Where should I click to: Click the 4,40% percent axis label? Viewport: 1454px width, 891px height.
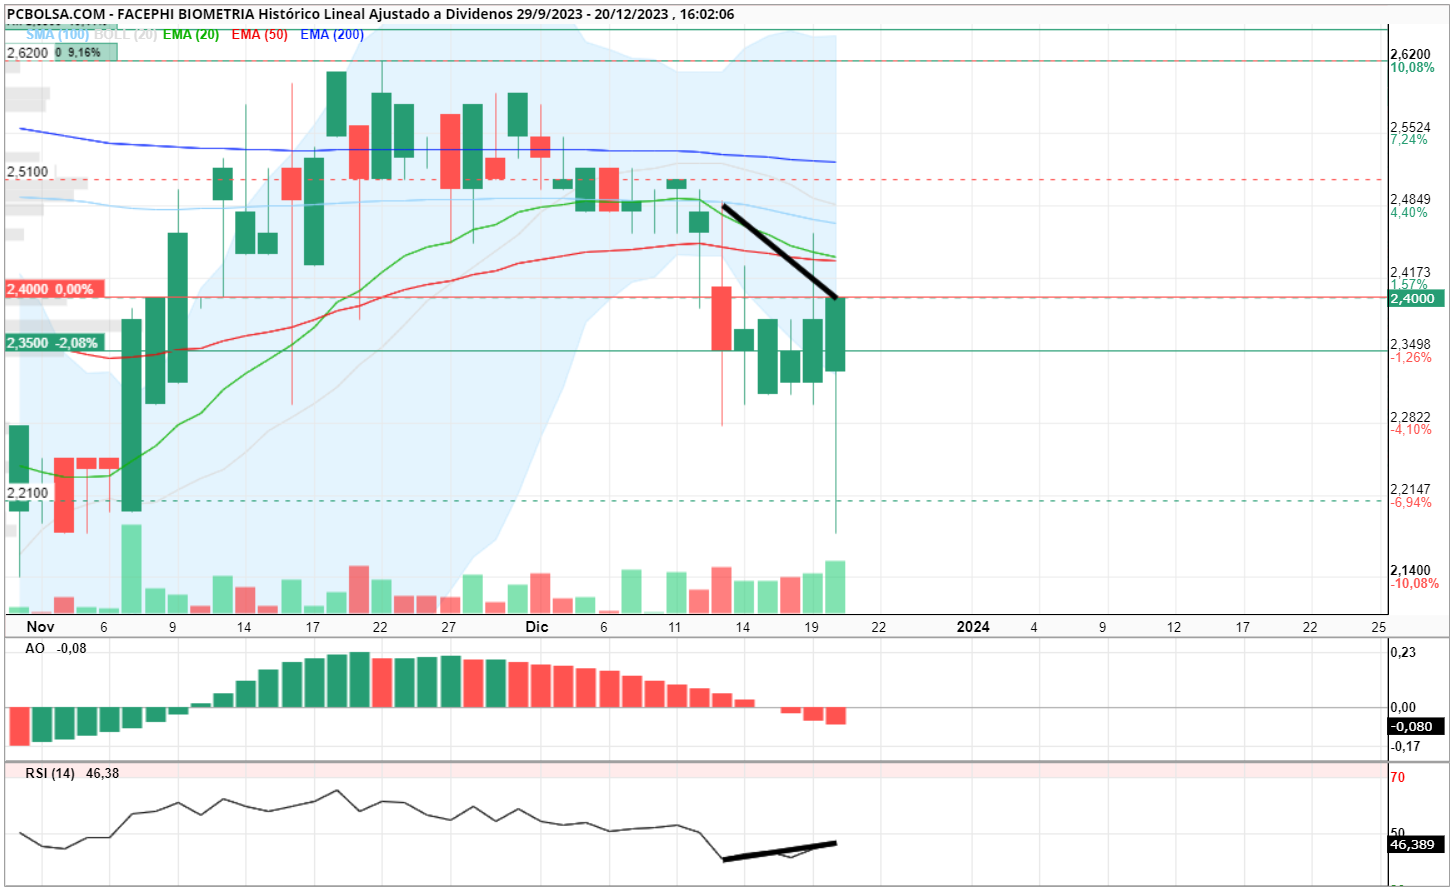[1409, 213]
